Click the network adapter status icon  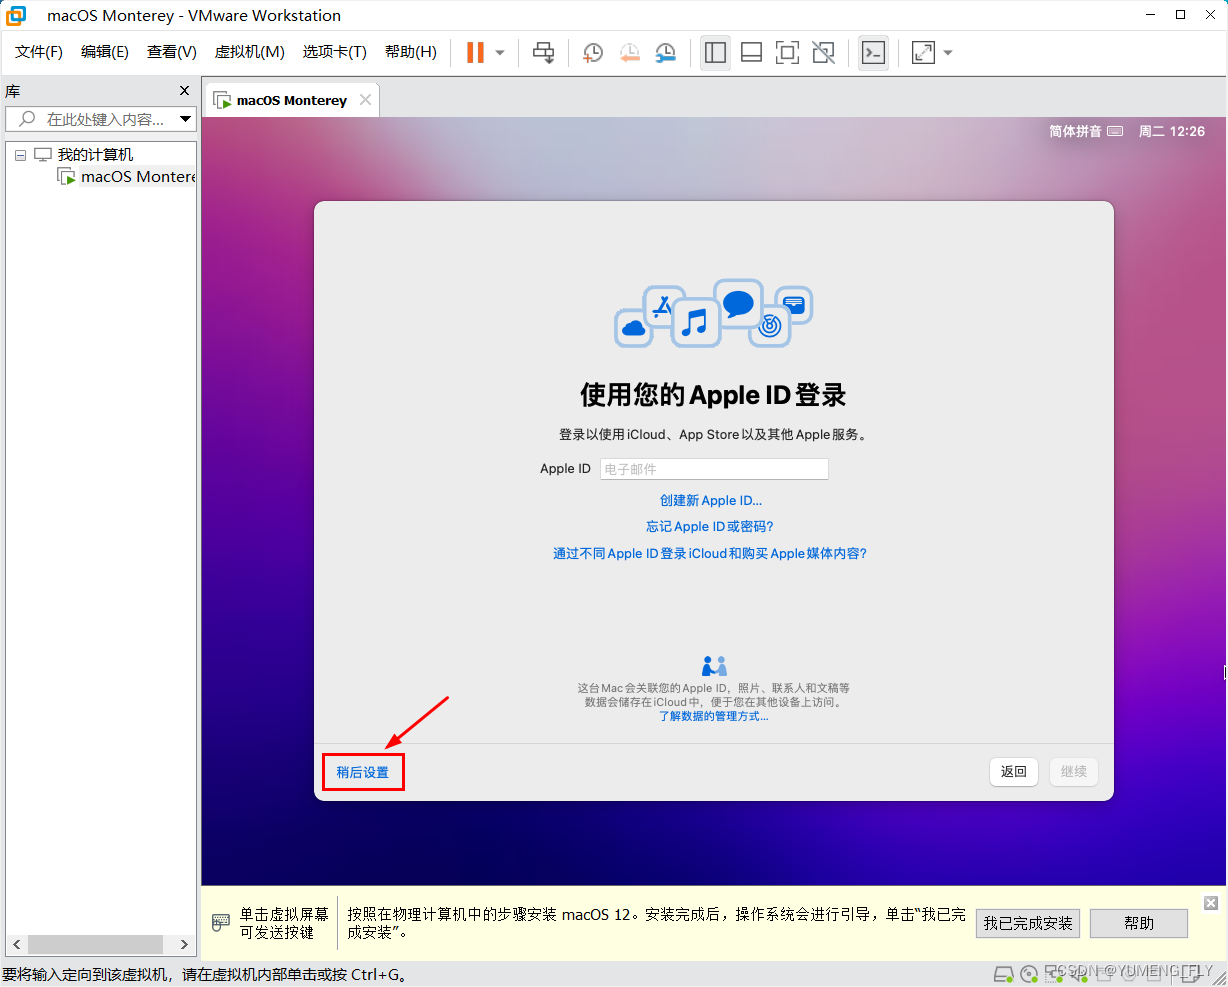pyautogui.click(x=1056, y=973)
